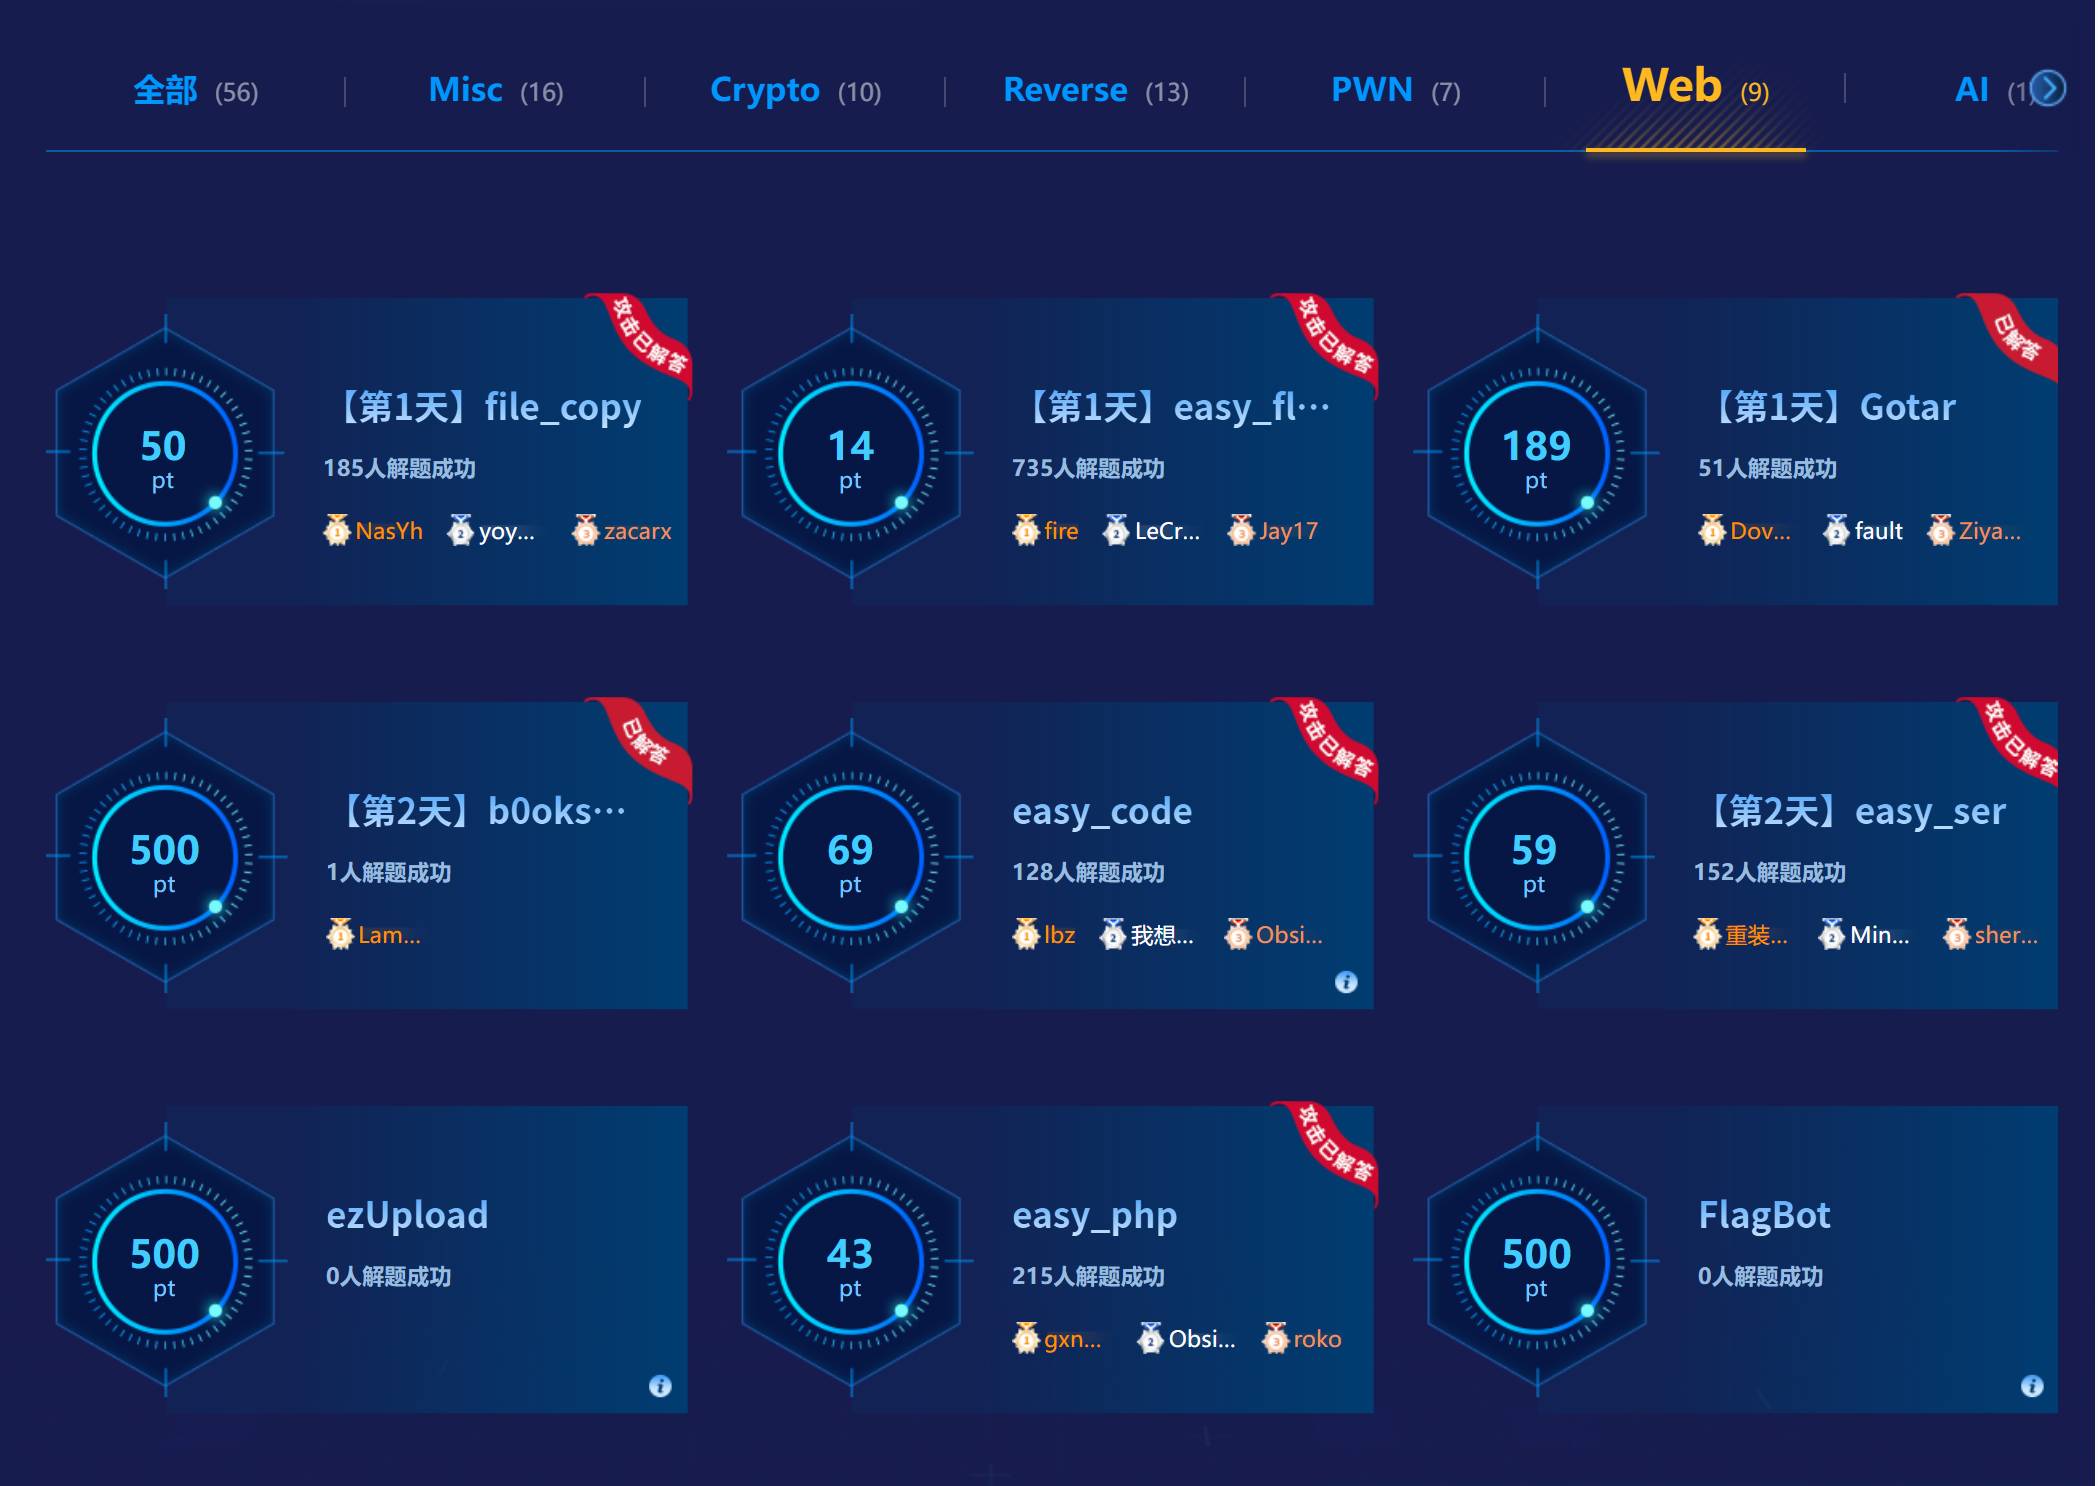Click the right arrow to scroll categories
The image size is (2098, 1486).
point(2049,88)
